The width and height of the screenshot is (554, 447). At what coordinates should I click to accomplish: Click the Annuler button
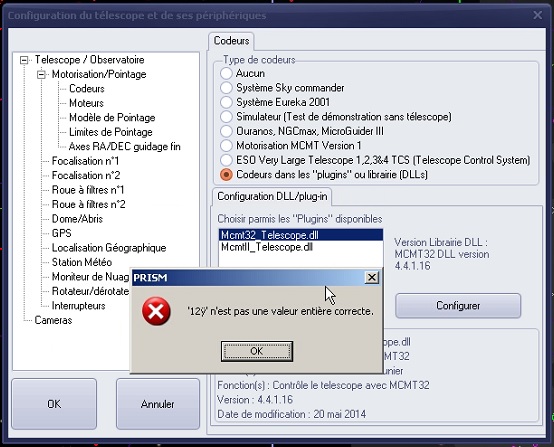(158, 404)
